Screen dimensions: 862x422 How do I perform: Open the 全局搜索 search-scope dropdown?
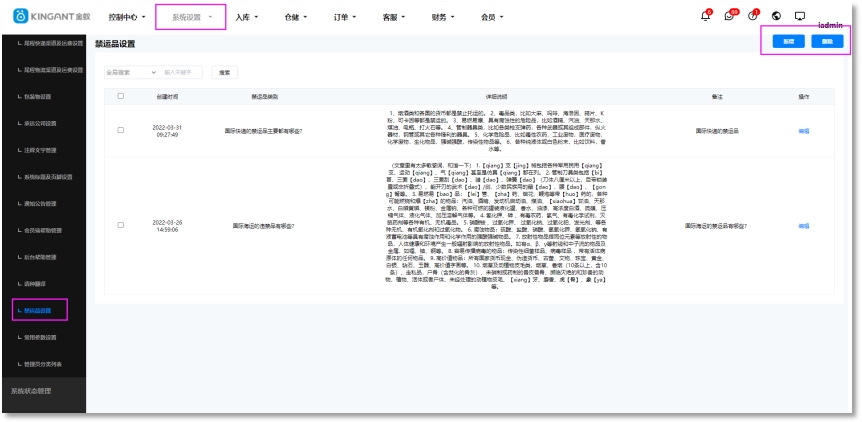131,73
